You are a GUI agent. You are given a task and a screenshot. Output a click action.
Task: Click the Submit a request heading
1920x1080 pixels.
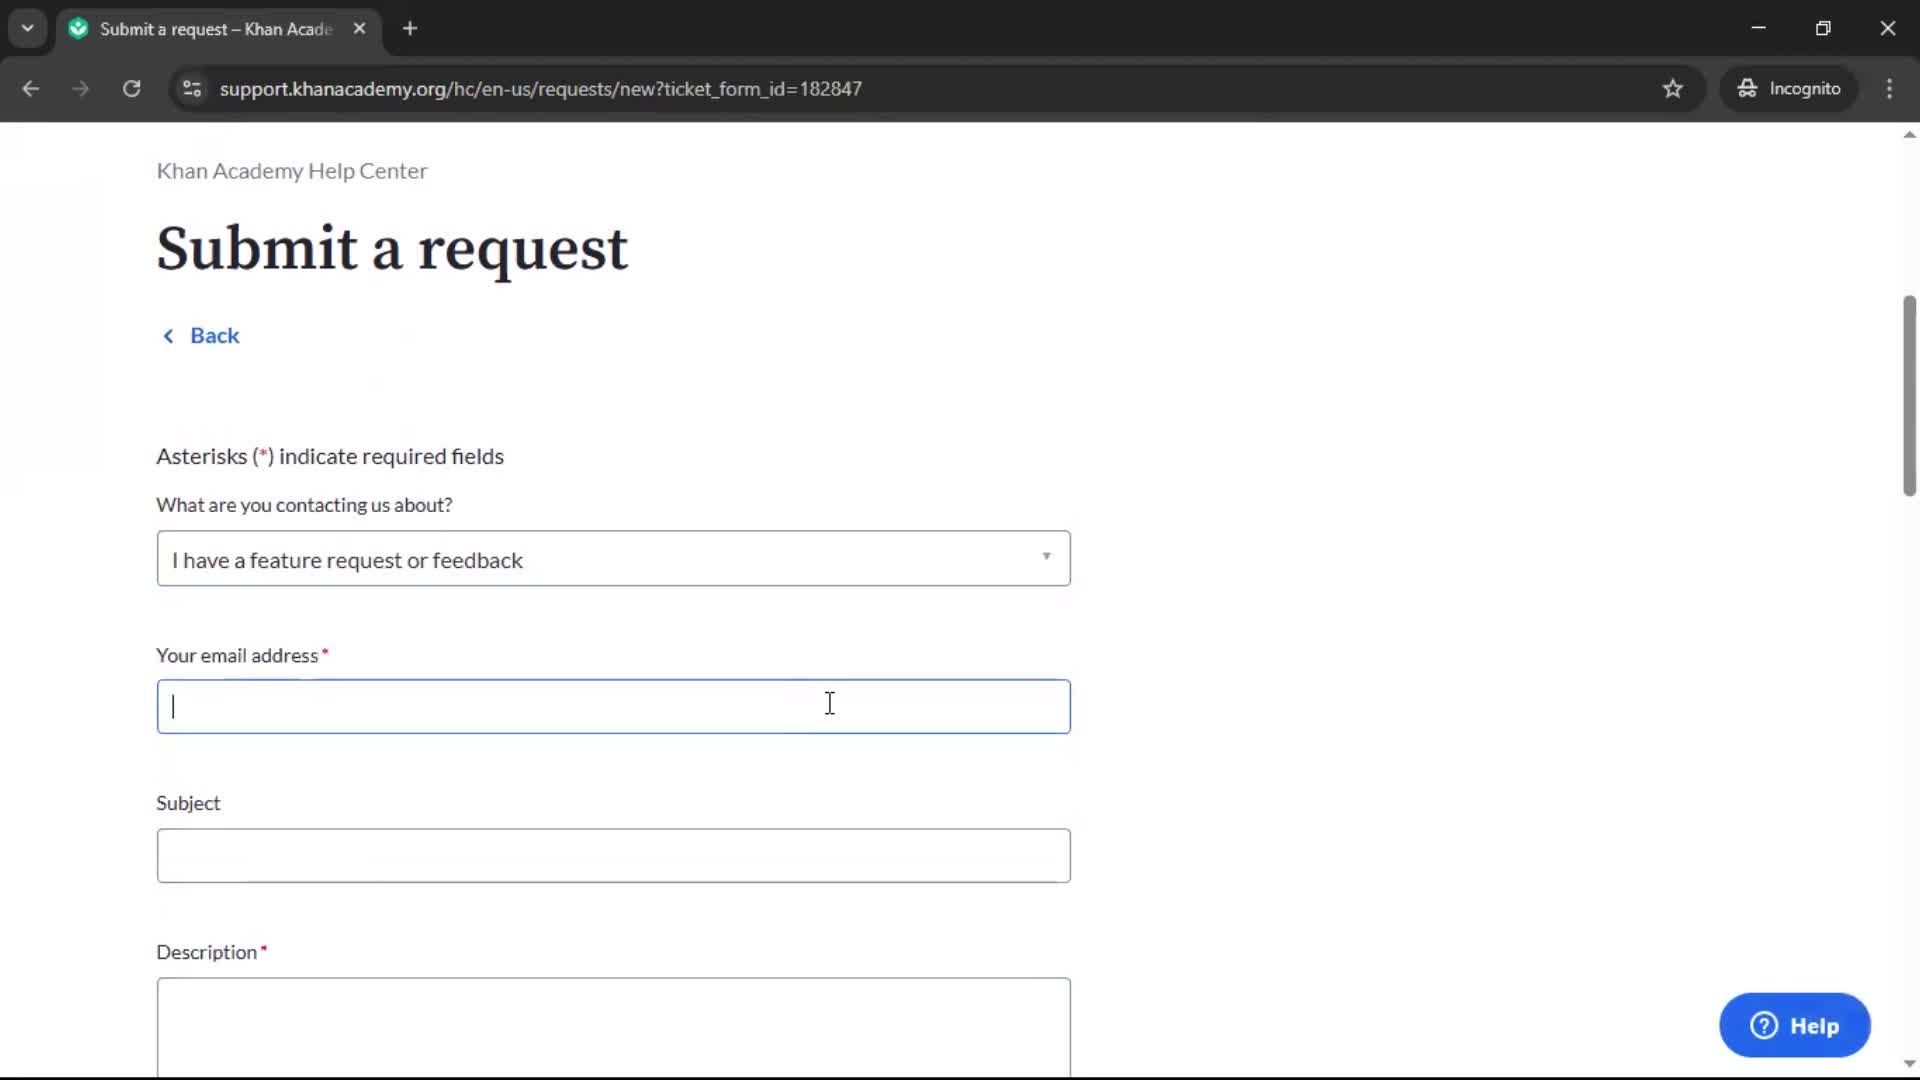click(392, 249)
